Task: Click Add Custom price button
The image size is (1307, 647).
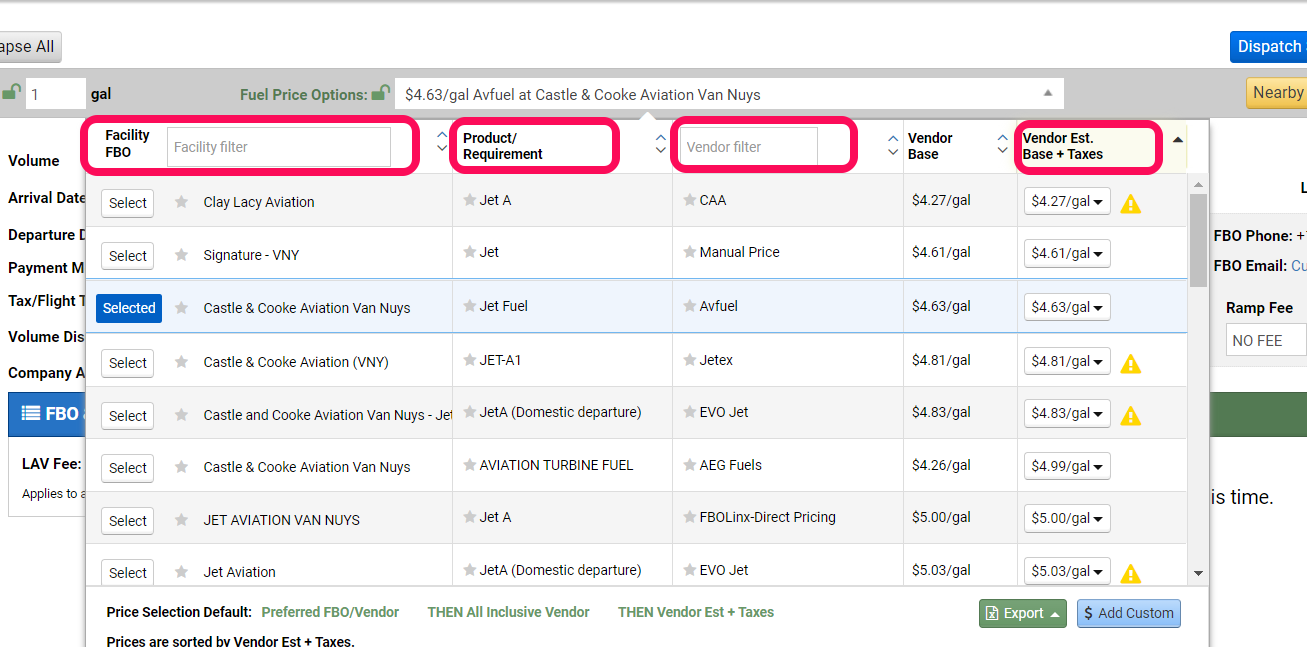Action: (x=1129, y=613)
